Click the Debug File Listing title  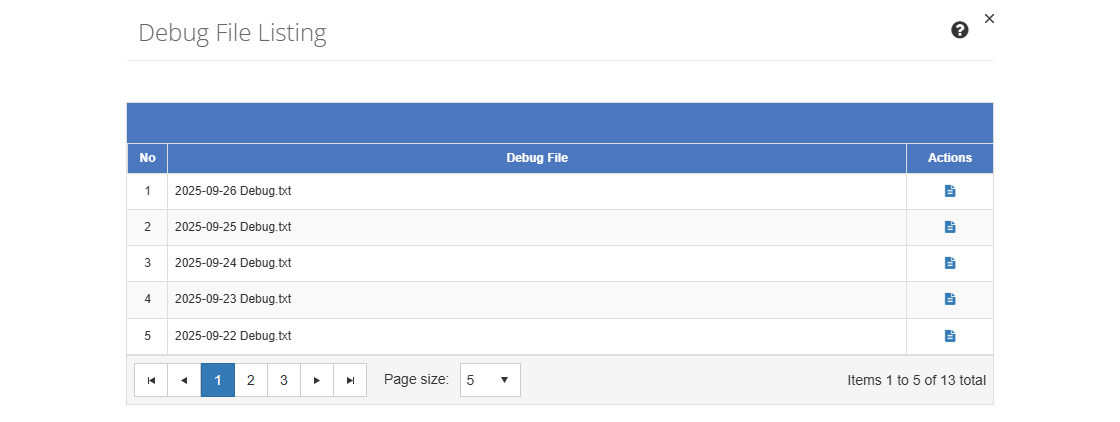click(x=232, y=34)
